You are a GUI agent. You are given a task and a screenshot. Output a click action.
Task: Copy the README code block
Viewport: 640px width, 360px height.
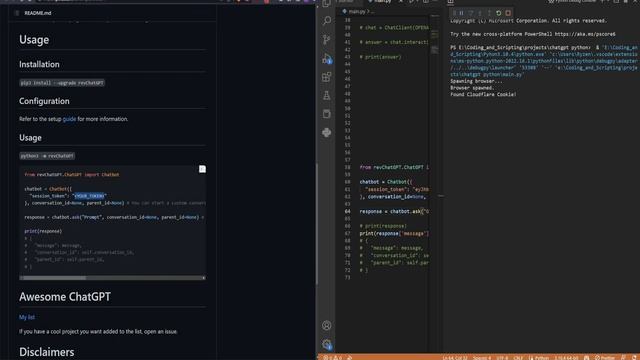click(x=202, y=169)
